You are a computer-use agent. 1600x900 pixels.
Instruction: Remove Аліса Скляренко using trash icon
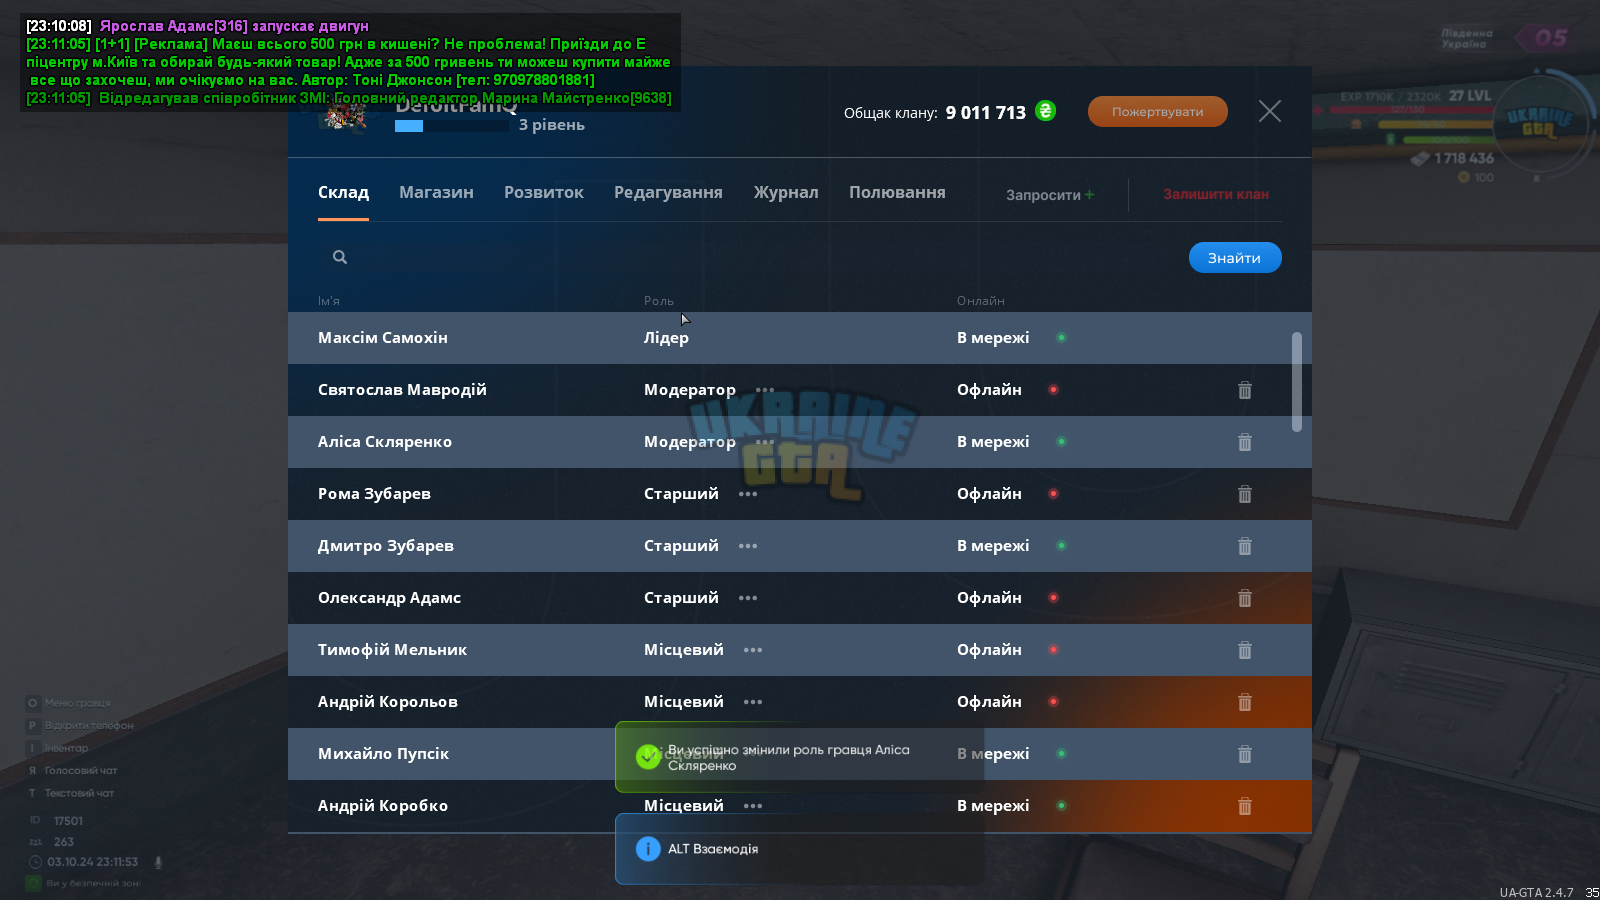pyautogui.click(x=1245, y=442)
